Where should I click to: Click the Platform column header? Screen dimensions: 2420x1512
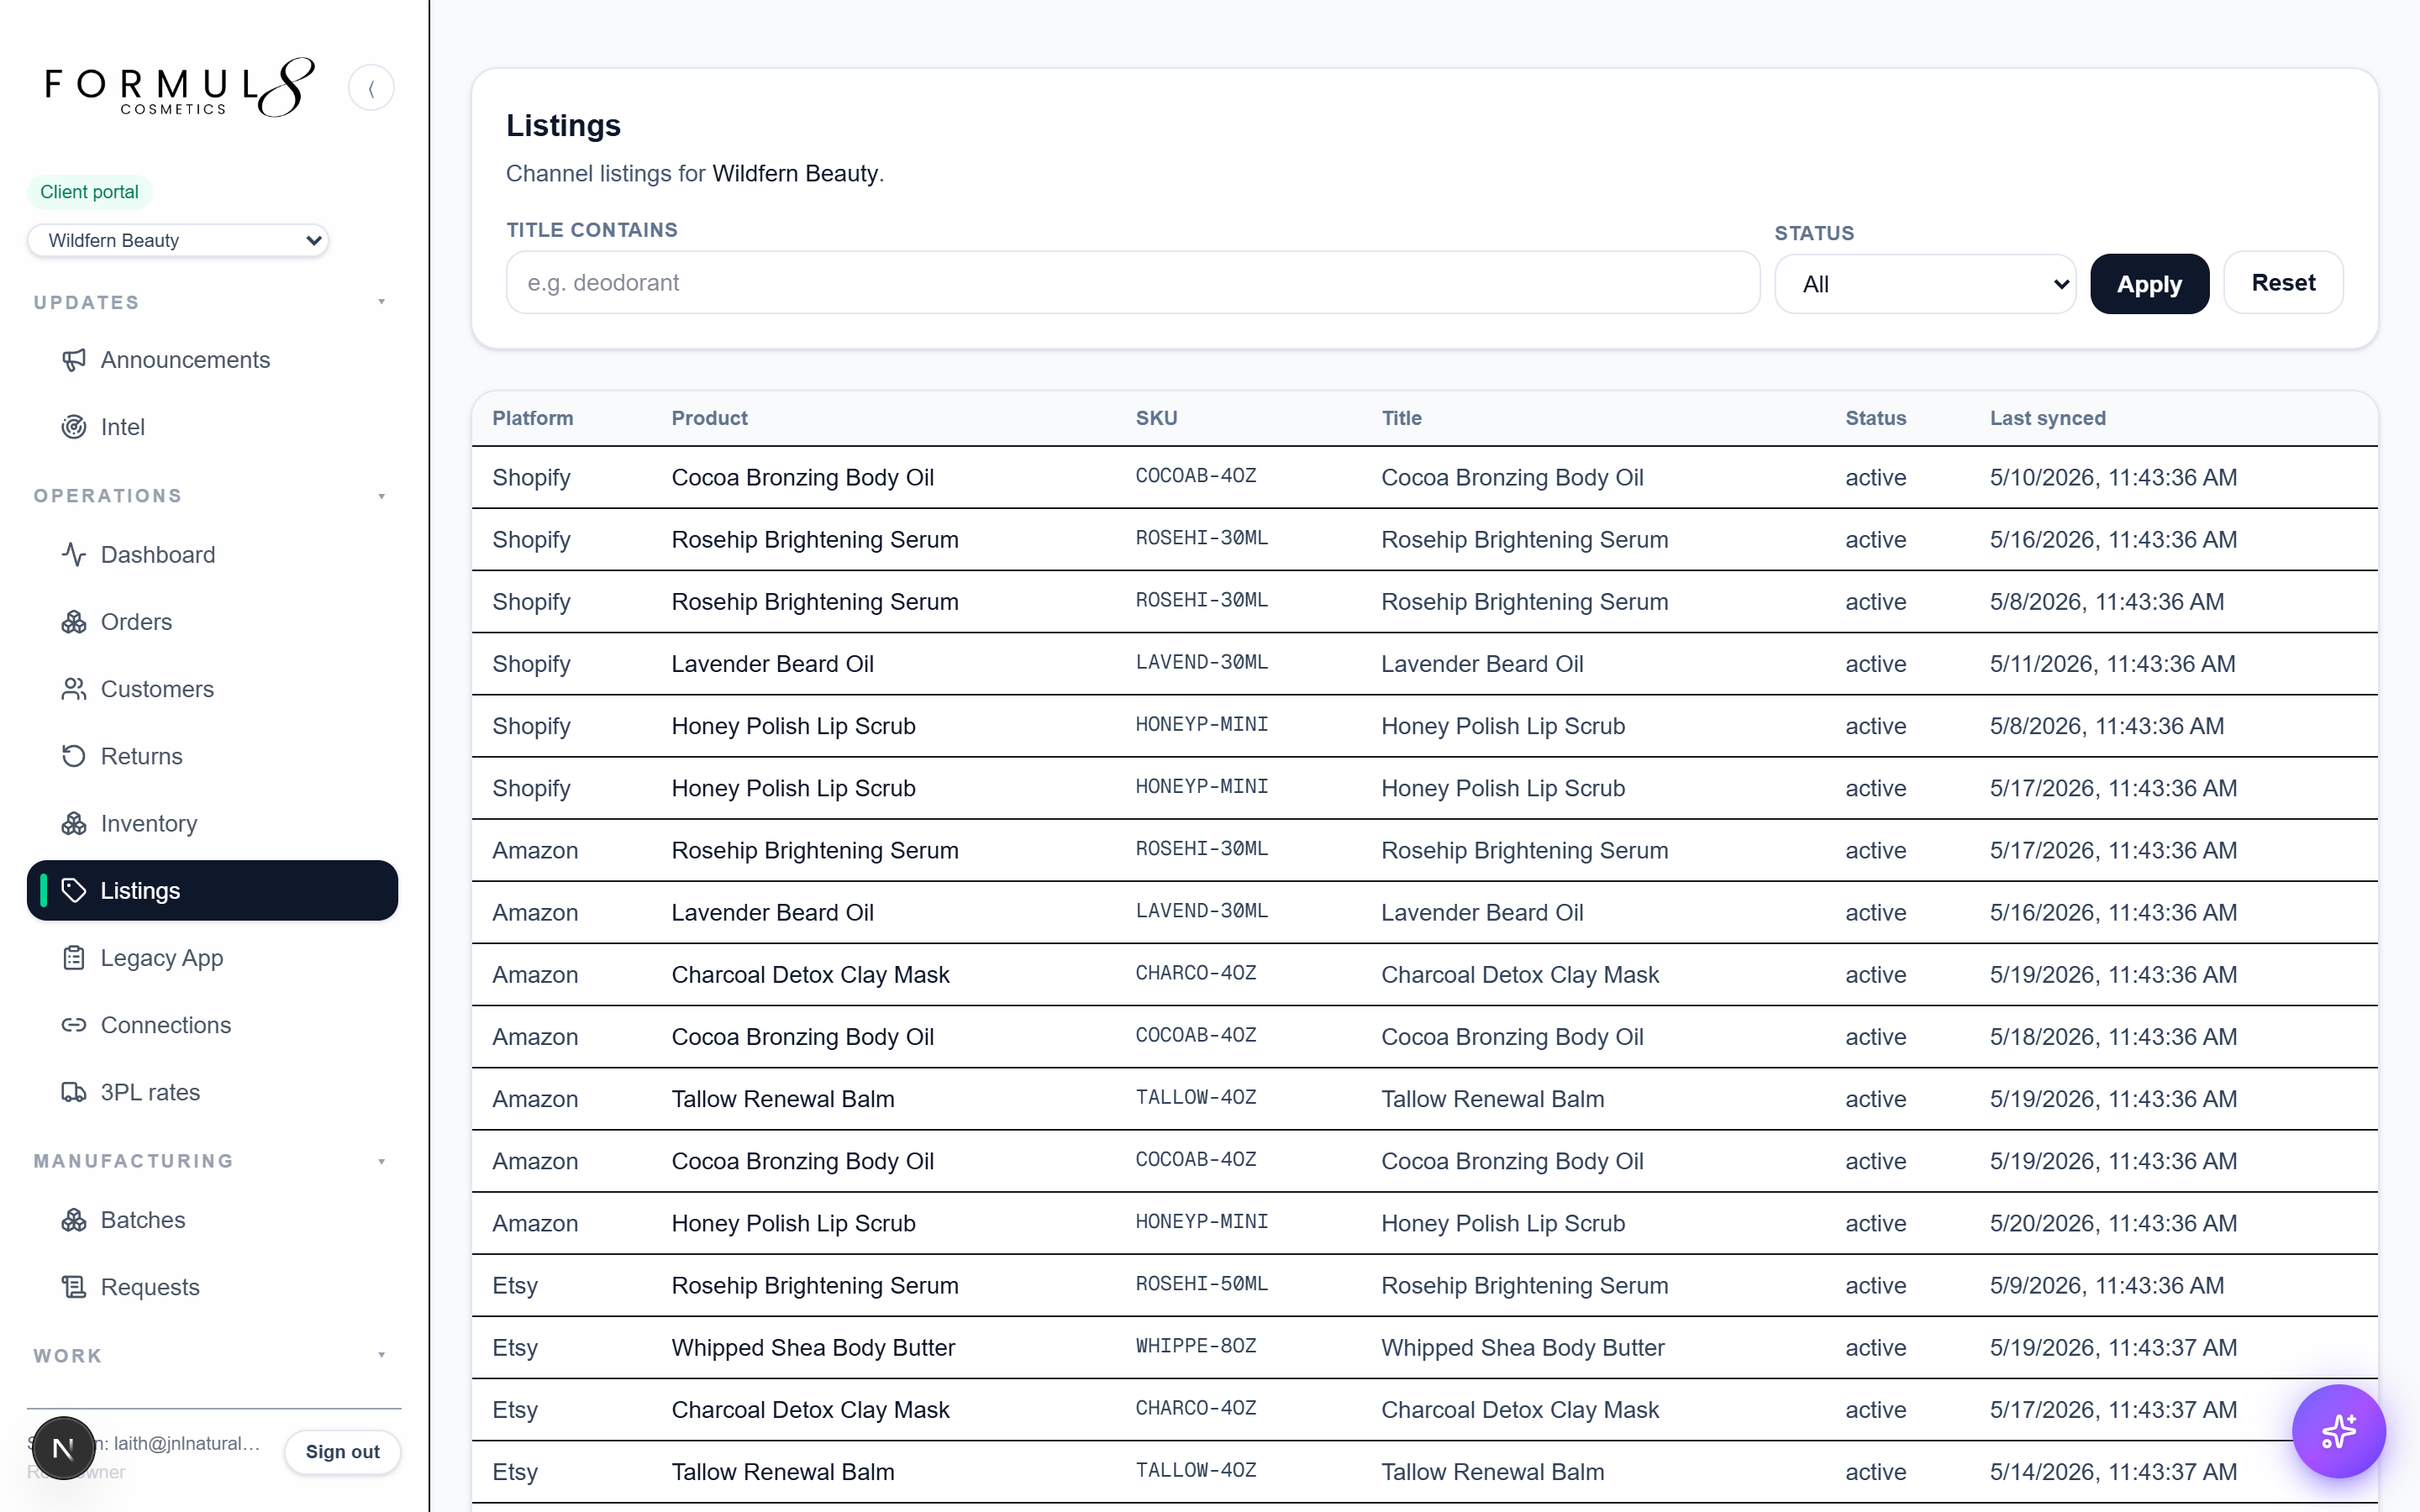point(532,418)
